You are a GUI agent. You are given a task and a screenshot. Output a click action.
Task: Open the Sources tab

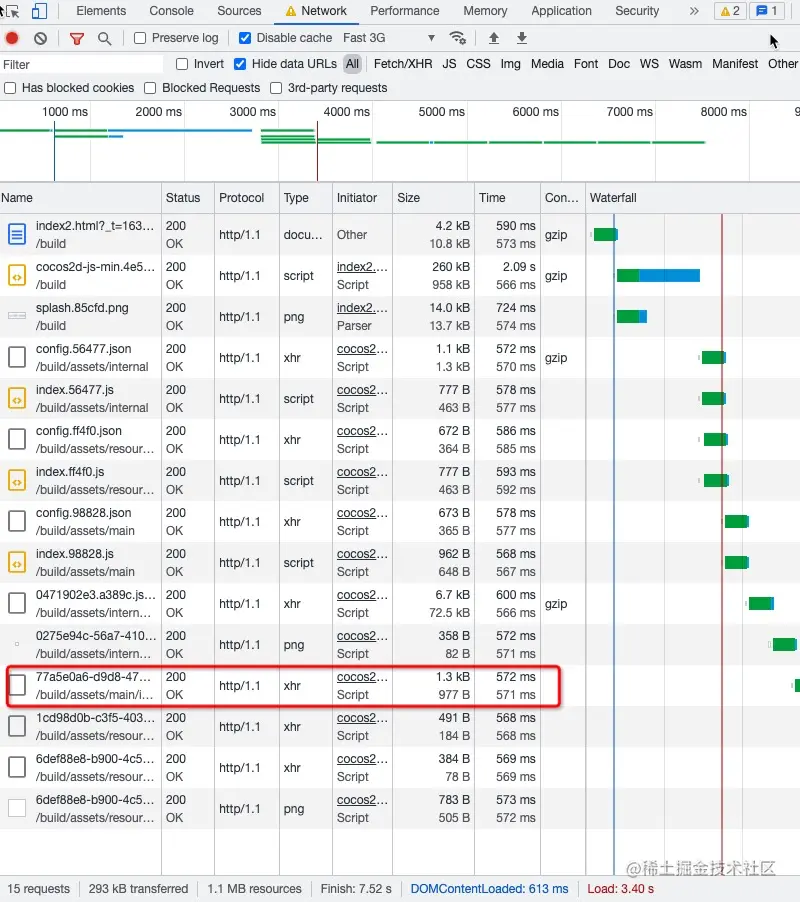(x=239, y=11)
